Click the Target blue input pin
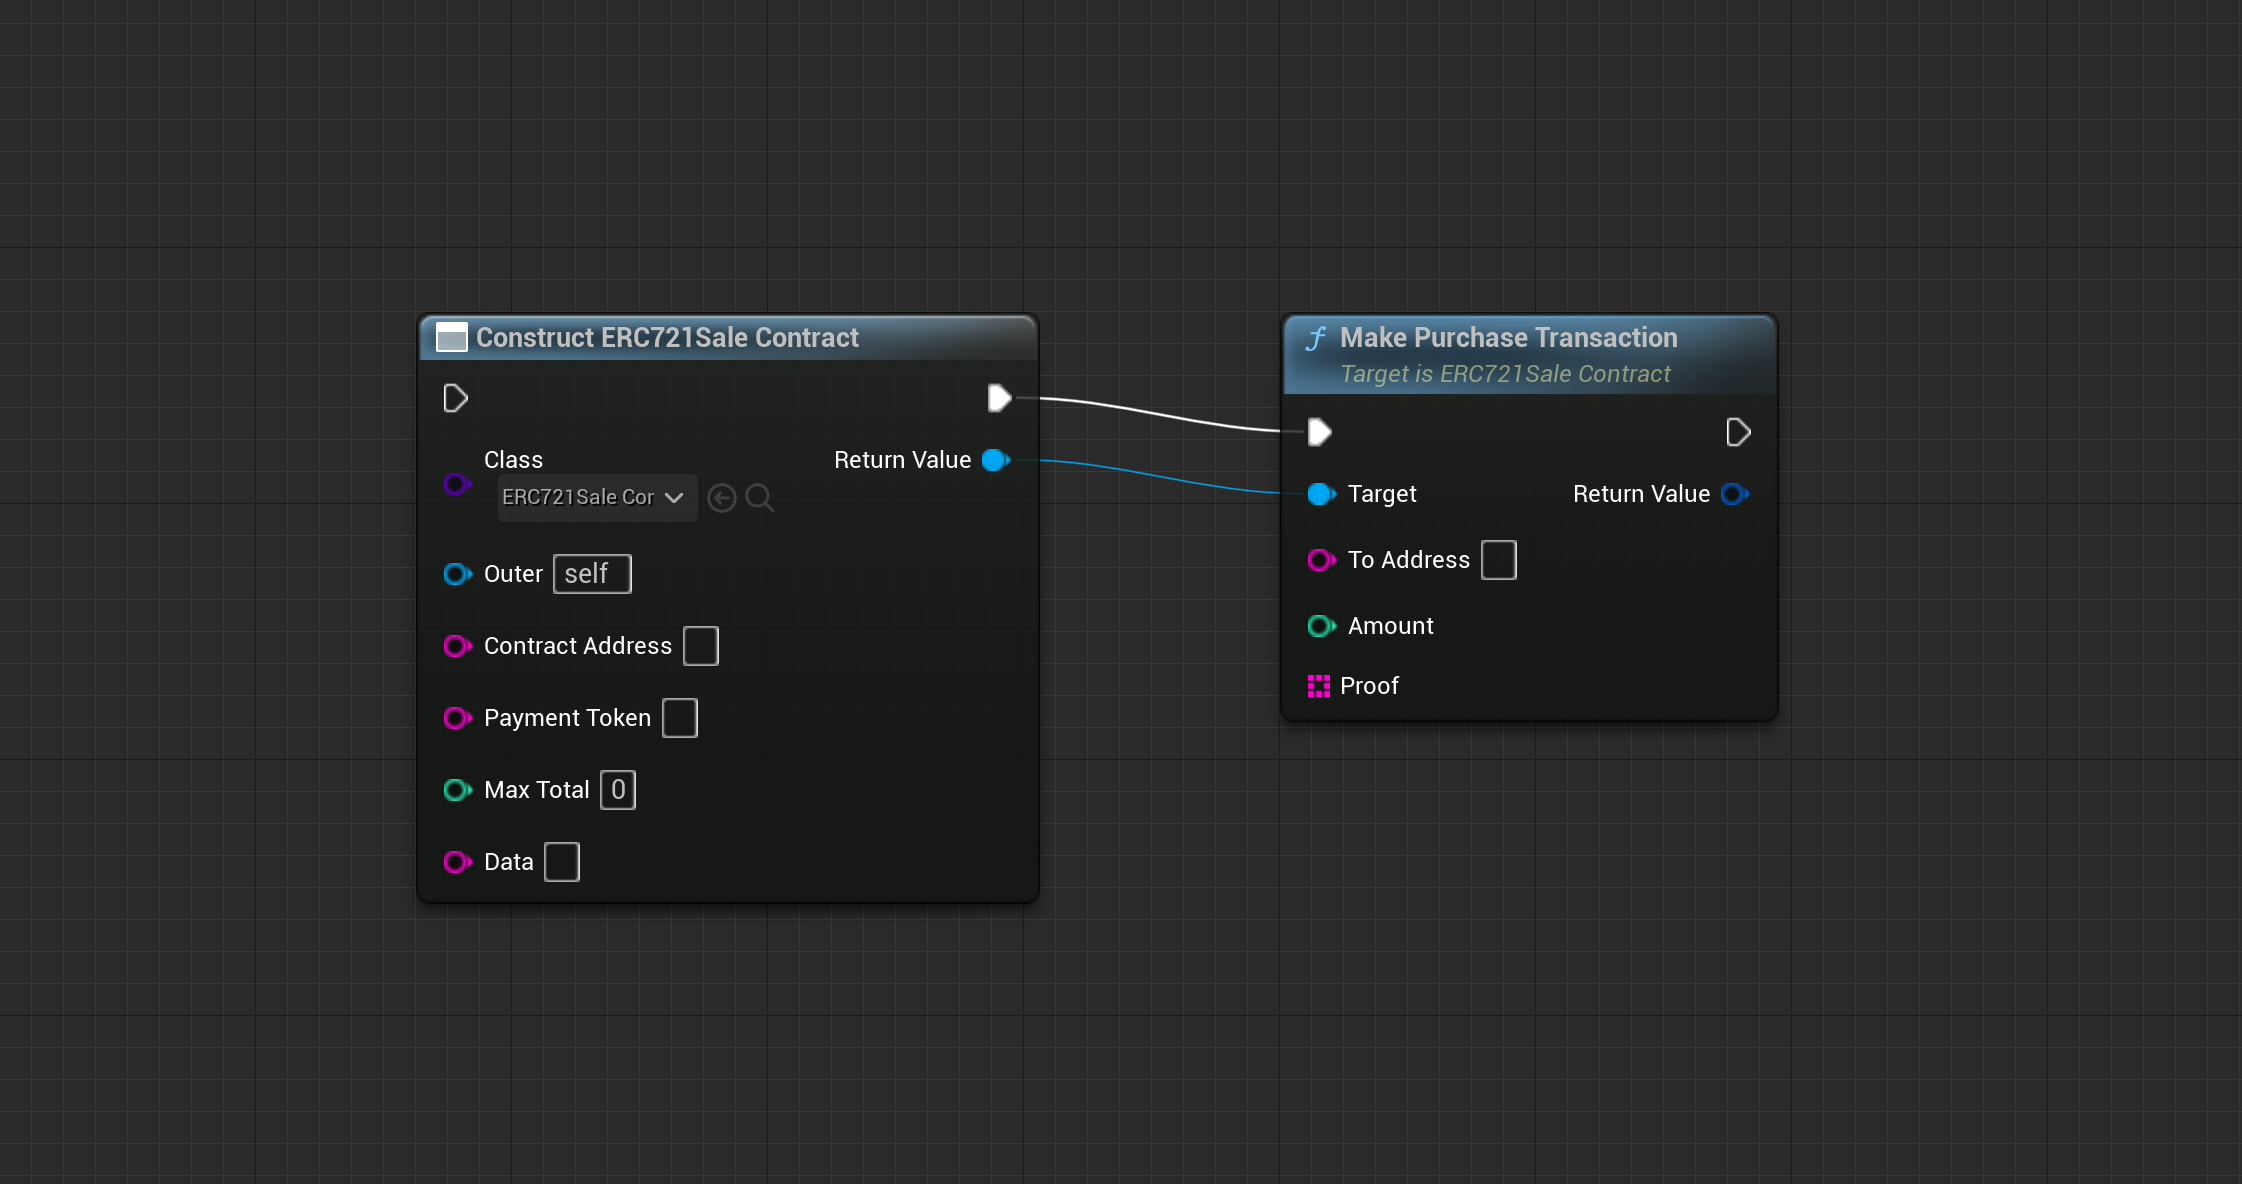The width and height of the screenshot is (2242, 1184). (x=1320, y=494)
